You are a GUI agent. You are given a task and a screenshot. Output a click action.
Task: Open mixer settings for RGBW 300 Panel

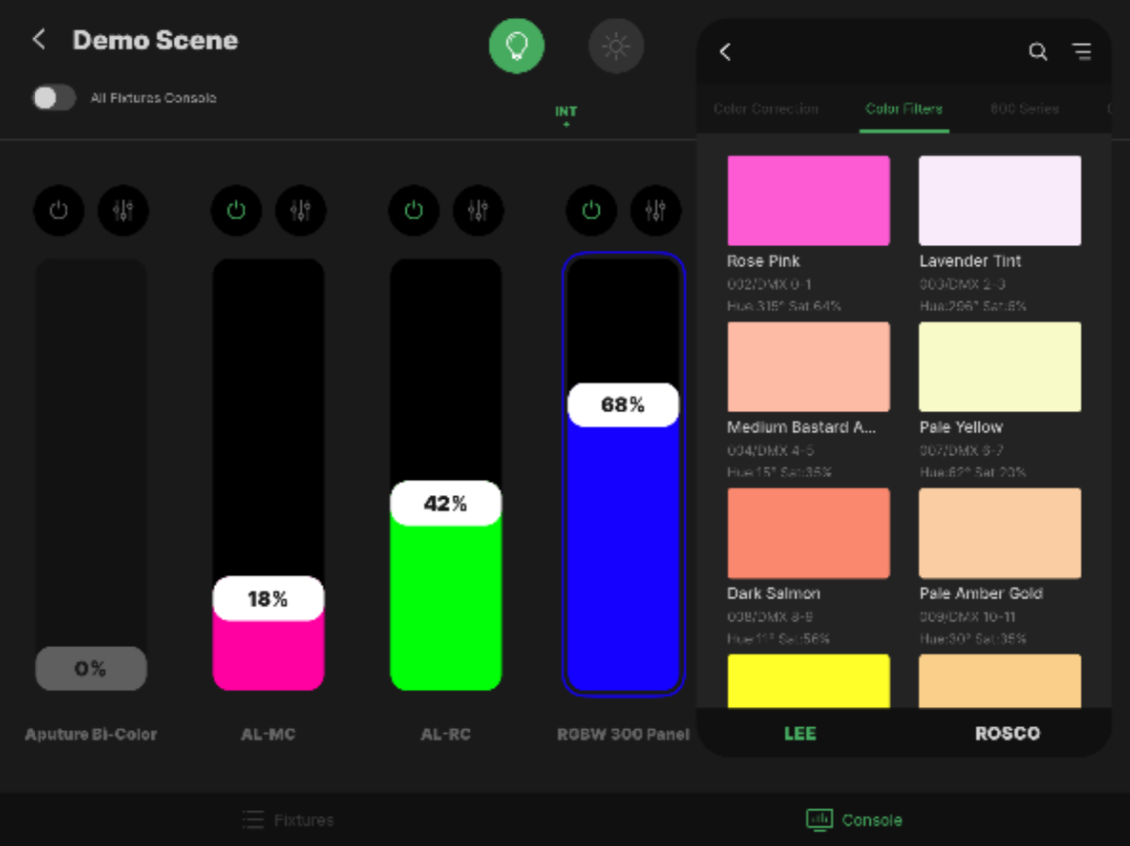(x=656, y=211)
